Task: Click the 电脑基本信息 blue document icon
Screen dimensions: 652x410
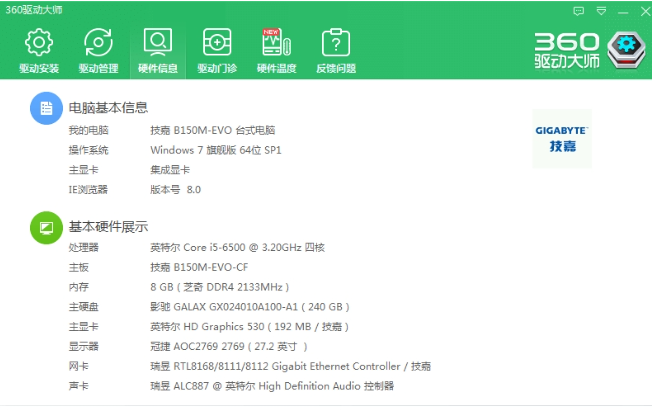Action: [x=46, y=108]
